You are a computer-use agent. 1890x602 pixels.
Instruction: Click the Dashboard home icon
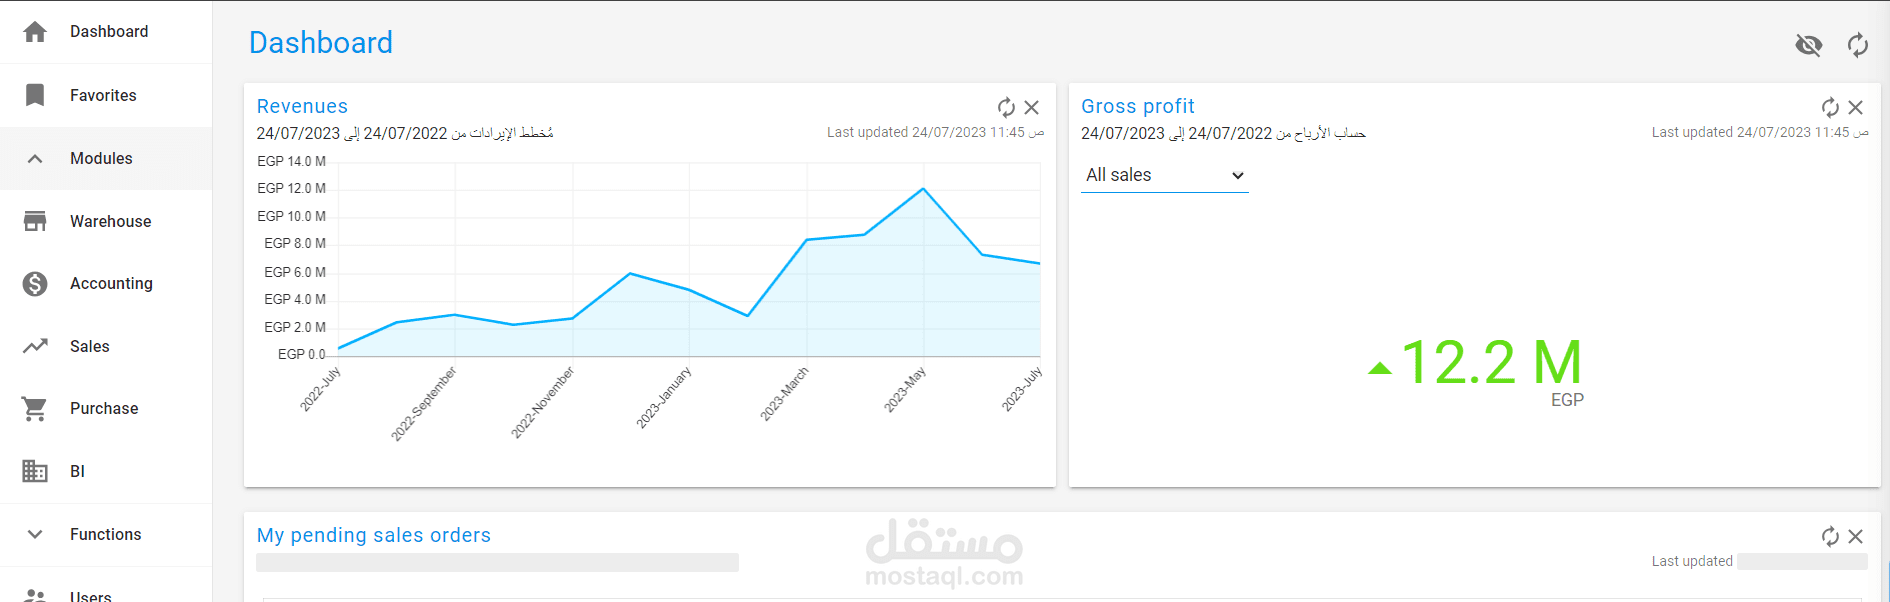point(35,32)
